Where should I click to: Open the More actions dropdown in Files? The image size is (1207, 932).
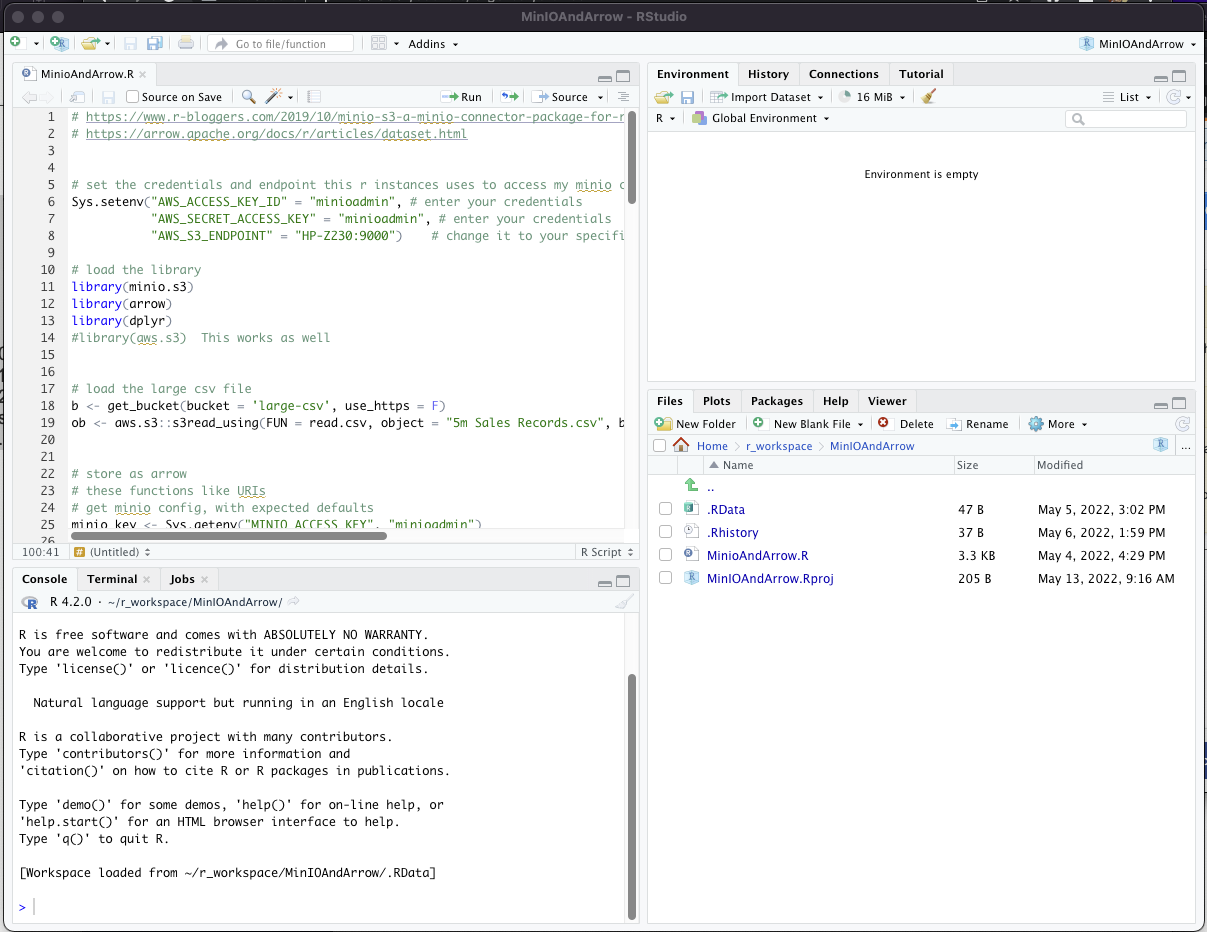(1059, 424)
